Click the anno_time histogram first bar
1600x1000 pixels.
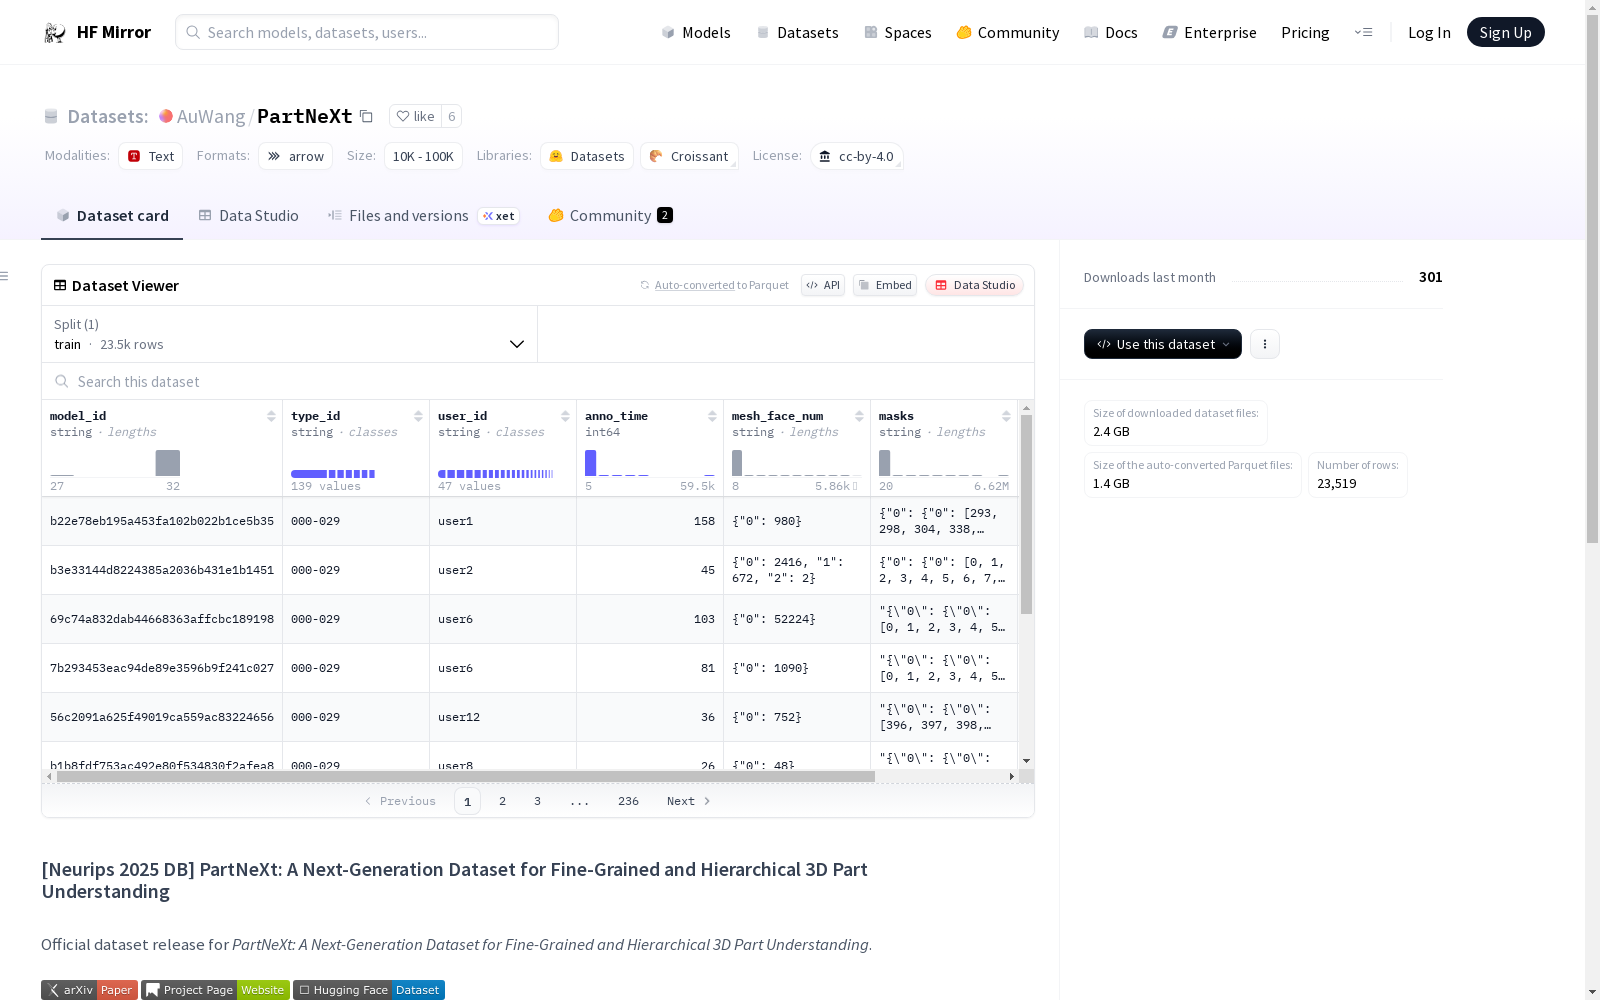(590, 463)
